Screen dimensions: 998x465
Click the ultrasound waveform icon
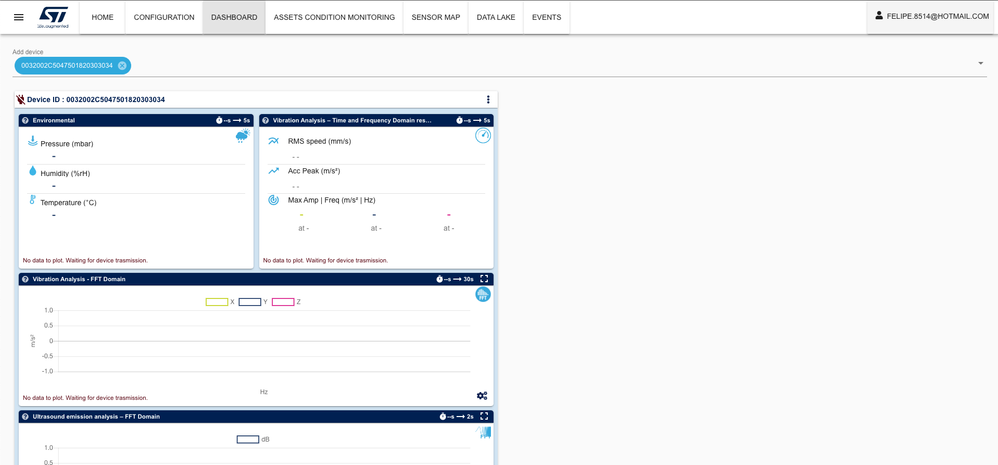[x=483, y=432]
